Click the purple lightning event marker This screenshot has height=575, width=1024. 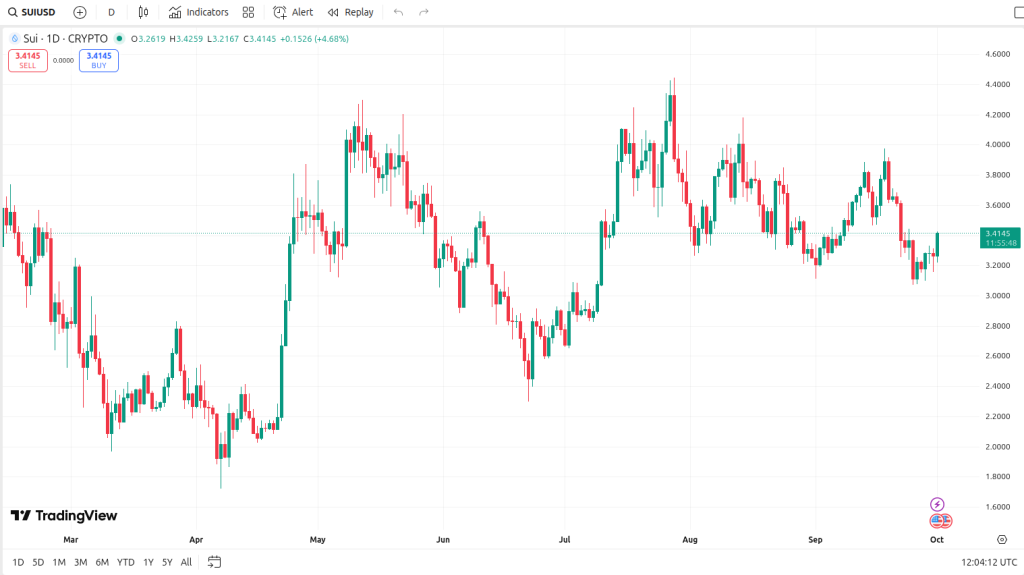937,504
